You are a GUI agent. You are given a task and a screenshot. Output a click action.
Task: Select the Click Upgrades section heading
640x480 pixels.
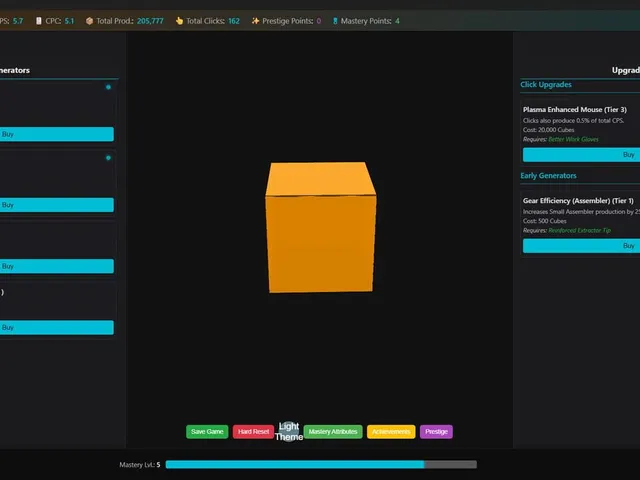coord(546,84)
